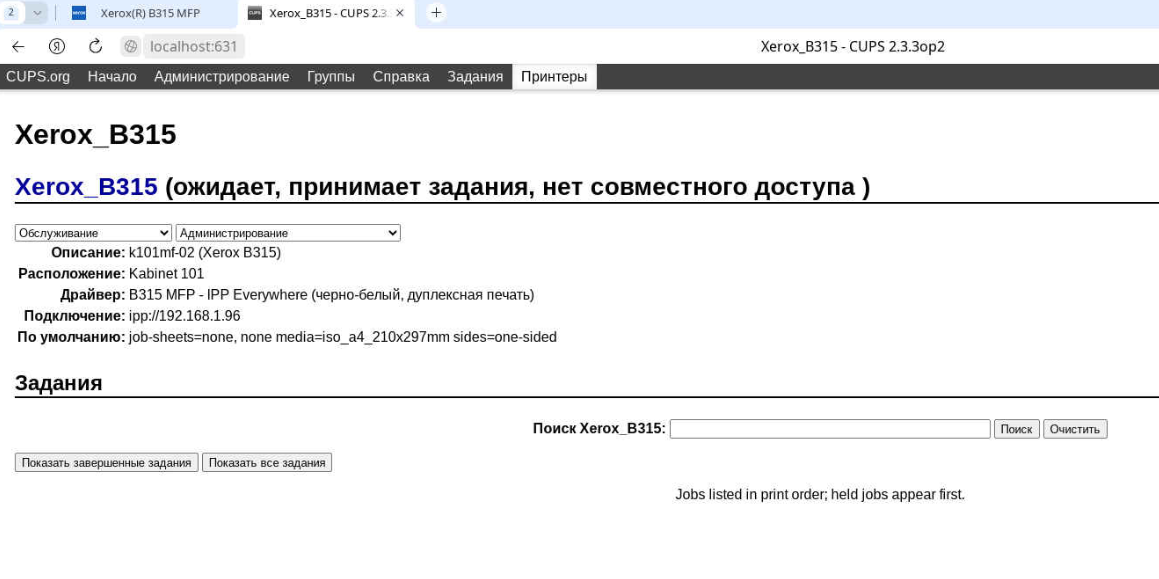Open the Справка menu item

coord(401,75)
